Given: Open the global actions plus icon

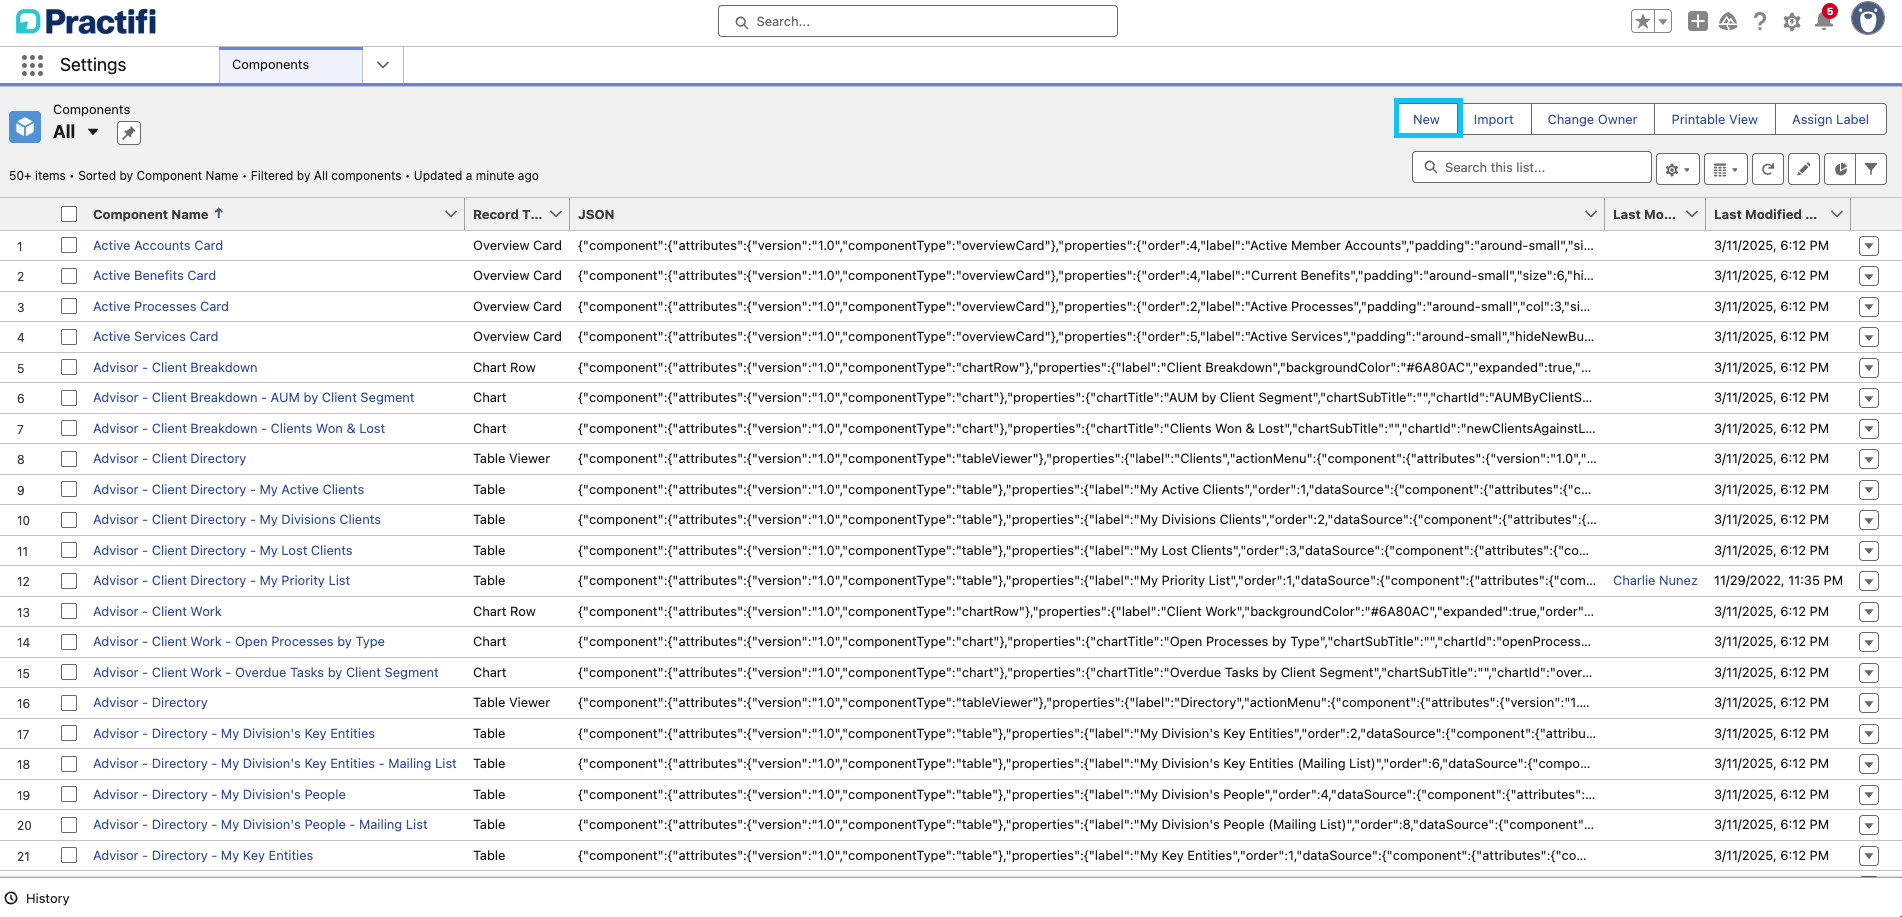Looking at the screenshot, I should pos(1697,22).
